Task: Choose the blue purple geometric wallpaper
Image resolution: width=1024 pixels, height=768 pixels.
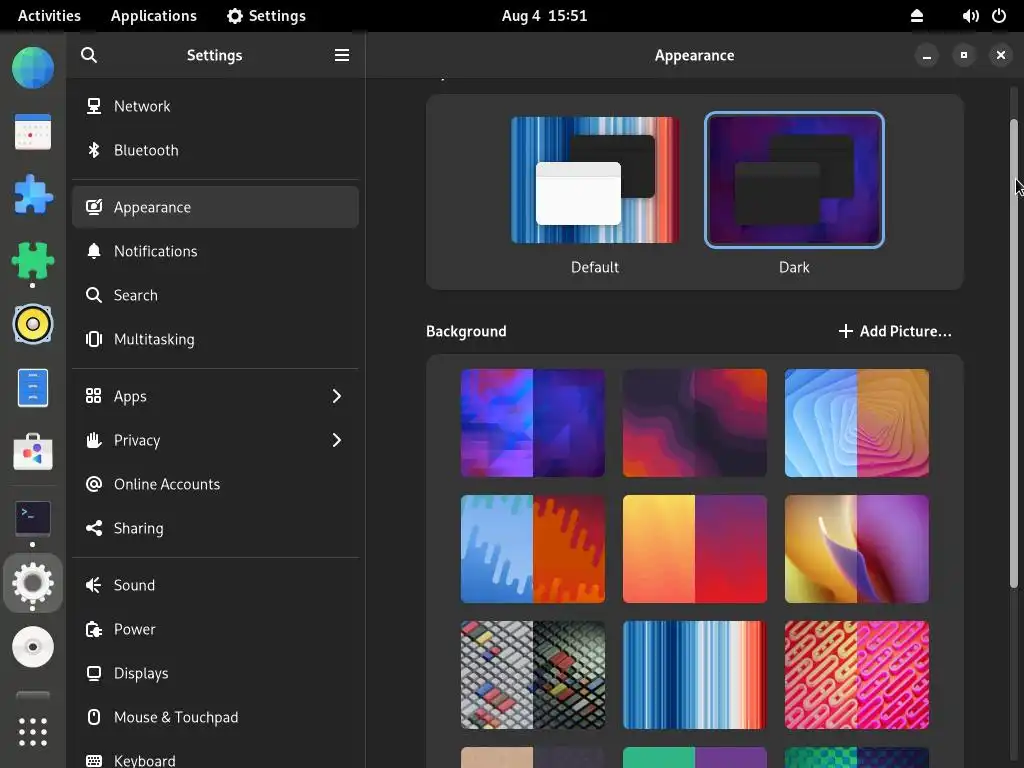Action: tap(533, 423)
